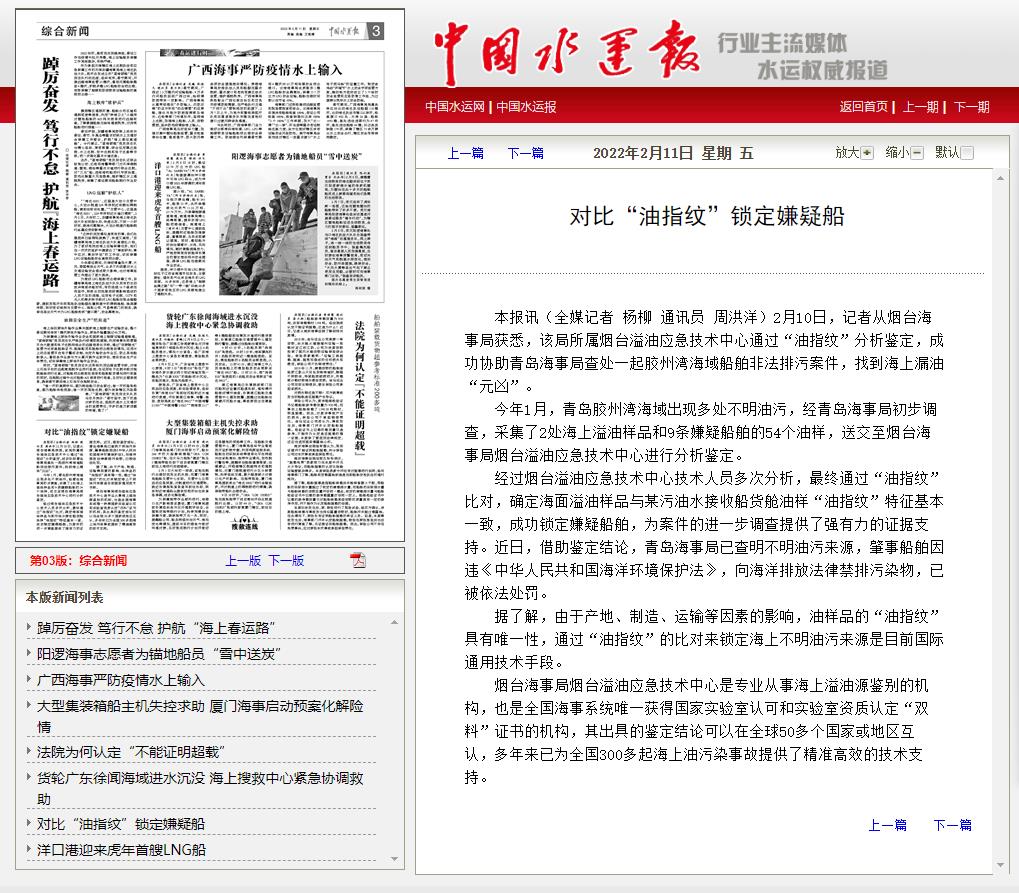
Task: Open news item 大型集装箱船主机失控求助
Action: (200, 716)
